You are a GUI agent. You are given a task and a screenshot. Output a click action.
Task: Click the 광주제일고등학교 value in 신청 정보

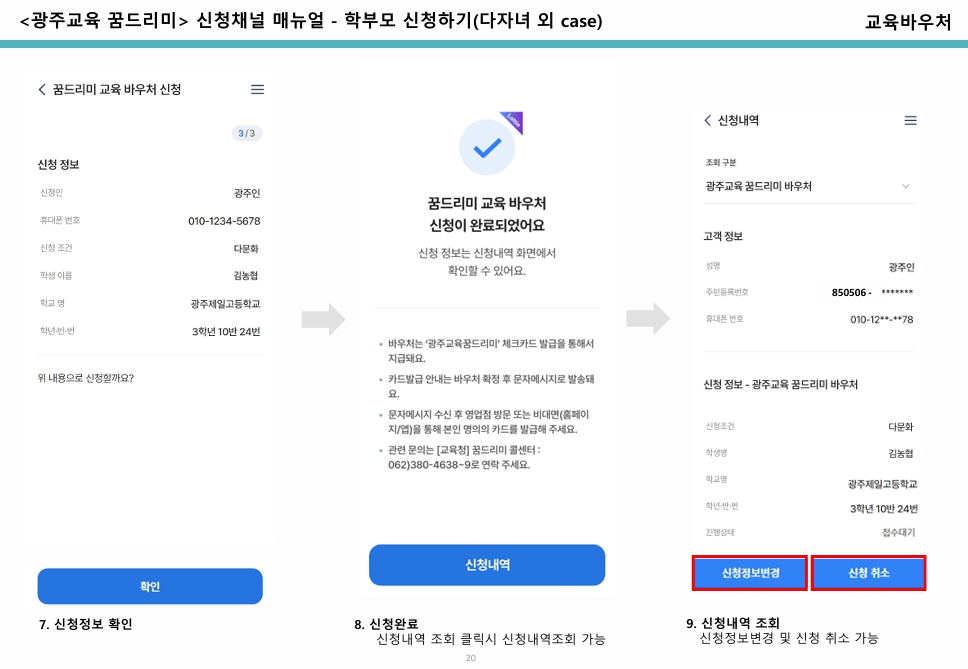point(225,304)
